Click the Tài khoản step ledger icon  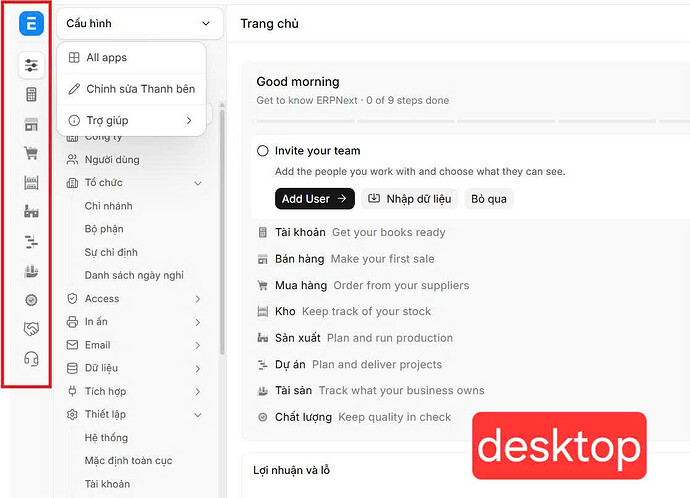click(x=263, y=232)
